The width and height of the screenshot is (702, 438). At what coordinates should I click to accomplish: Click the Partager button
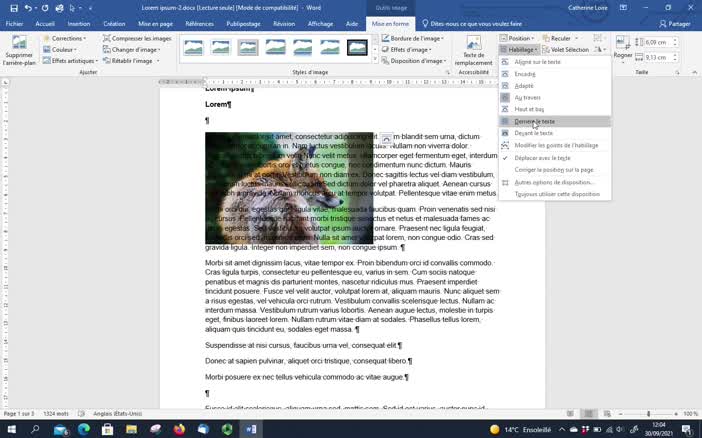tap(674, 23)
